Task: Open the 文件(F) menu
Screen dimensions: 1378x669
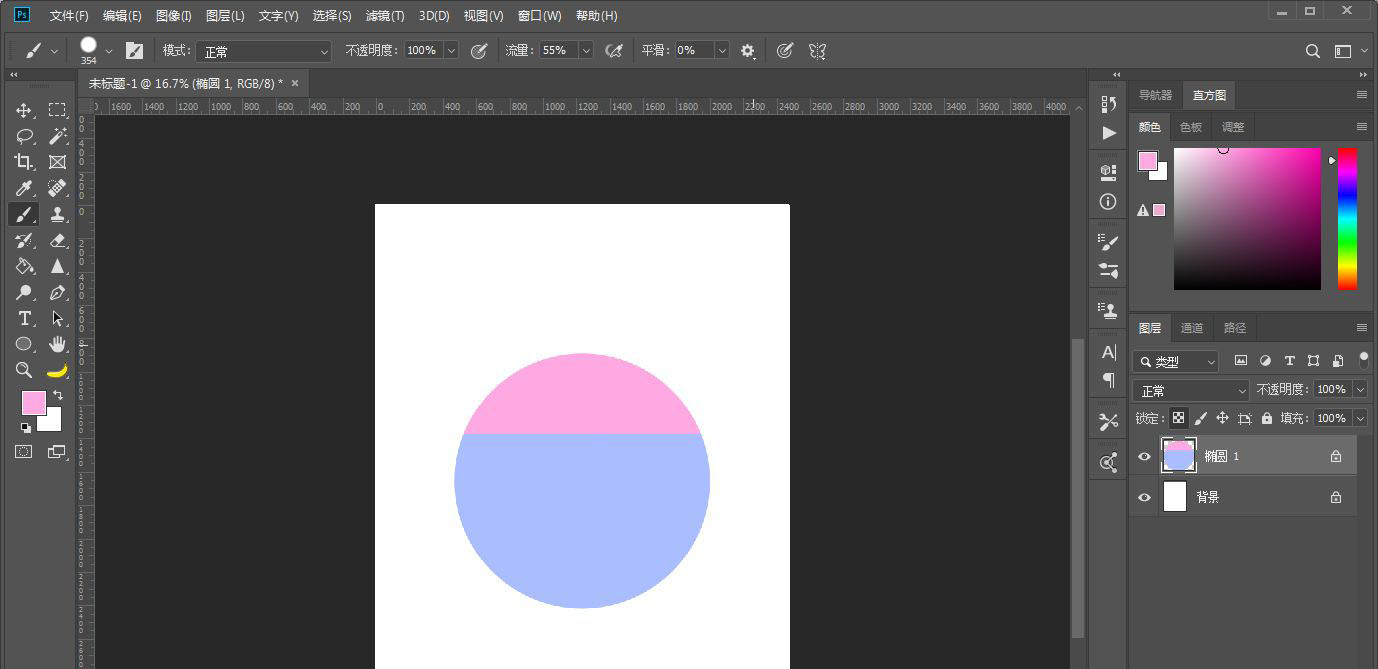Action: coord(69,16)
